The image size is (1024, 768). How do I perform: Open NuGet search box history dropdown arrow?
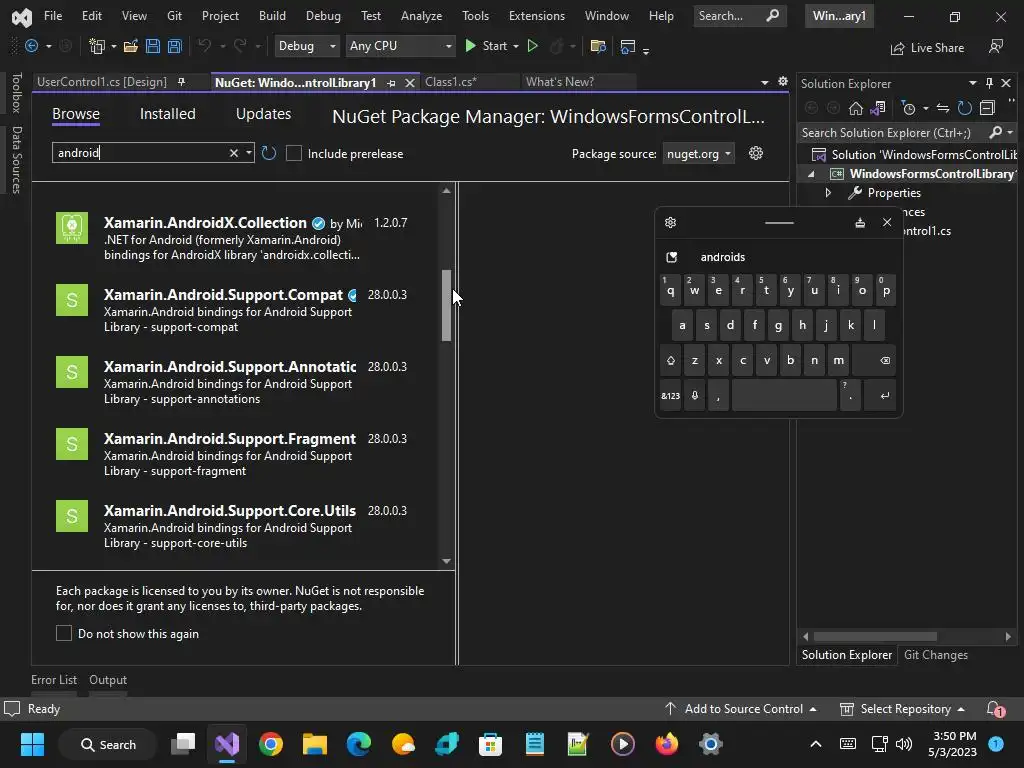(x=249, y=153)
